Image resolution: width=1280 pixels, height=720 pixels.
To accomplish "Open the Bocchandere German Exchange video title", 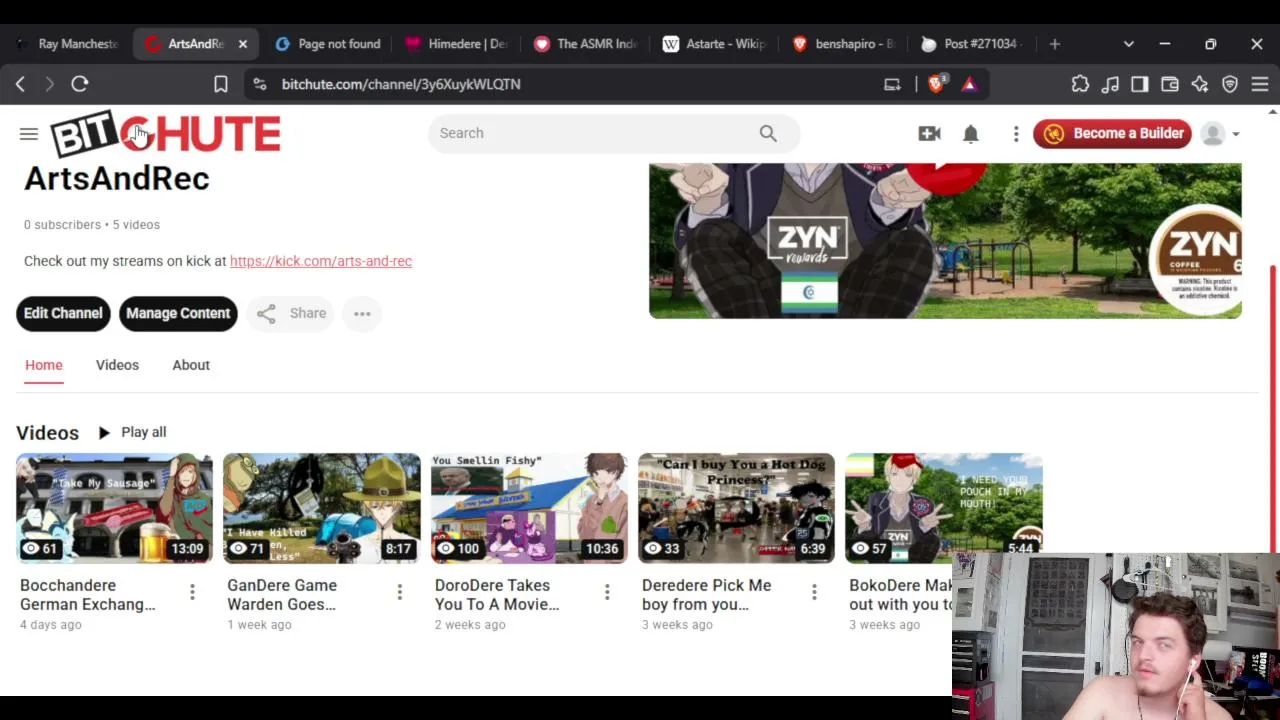I will tap(88, 594).
